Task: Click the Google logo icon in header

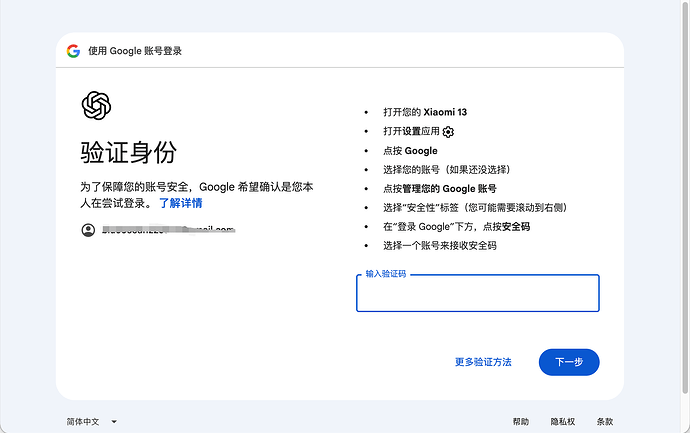Action: point(73,51)
